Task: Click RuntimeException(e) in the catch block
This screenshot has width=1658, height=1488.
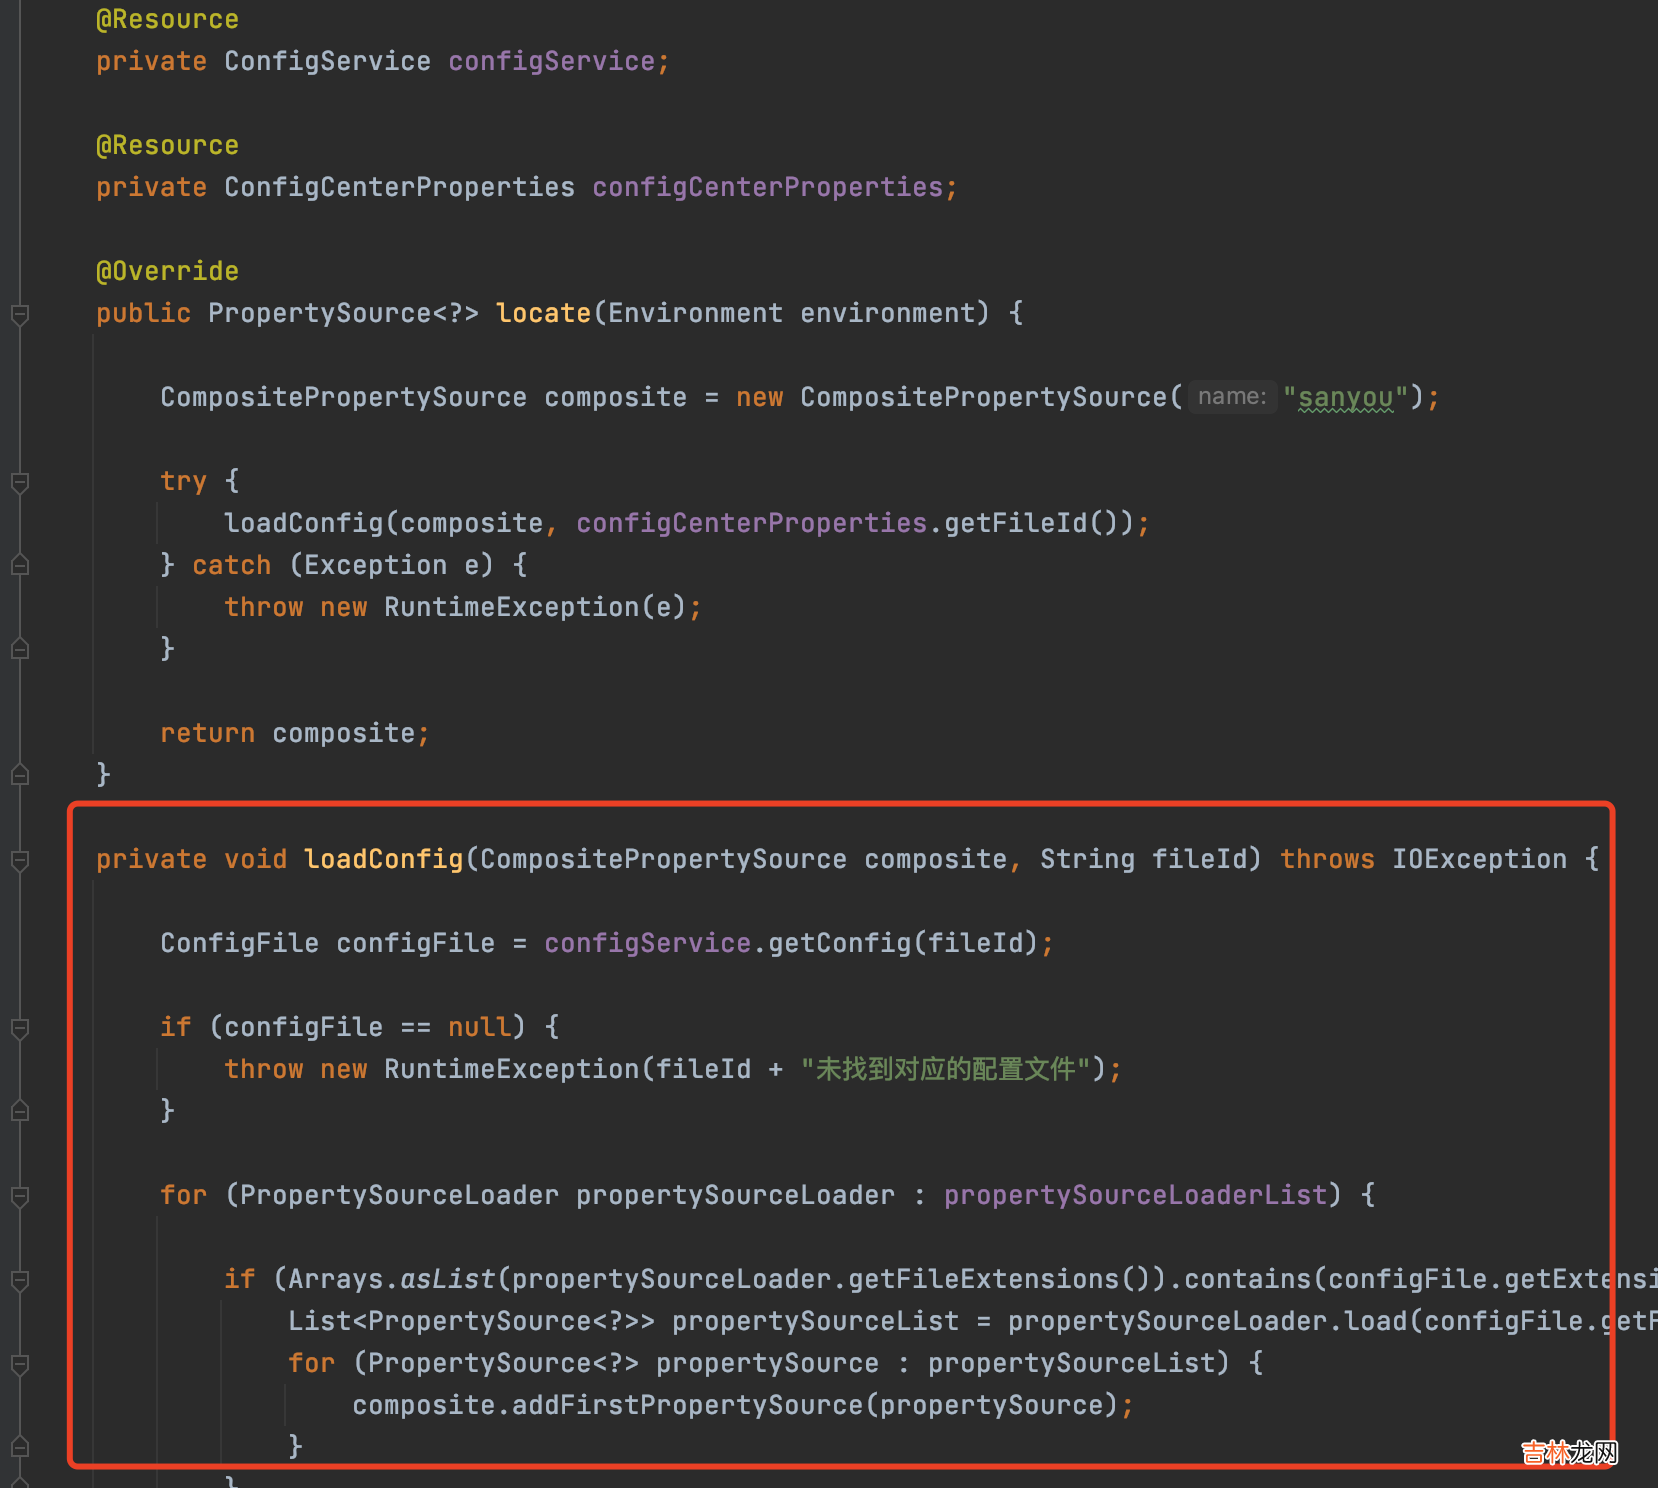Action: 535,607
